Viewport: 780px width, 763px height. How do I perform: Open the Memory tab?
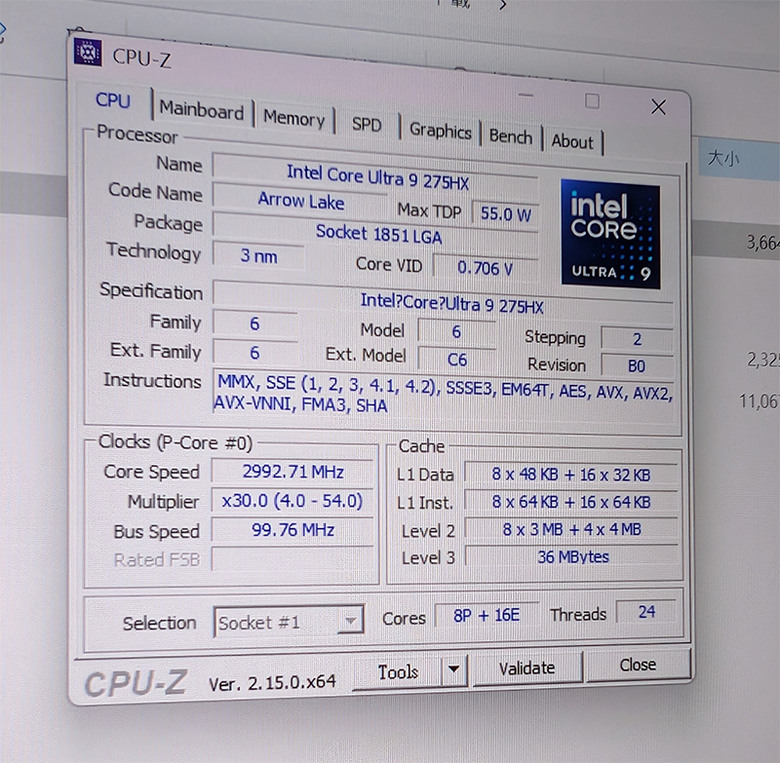pos(293,118)
